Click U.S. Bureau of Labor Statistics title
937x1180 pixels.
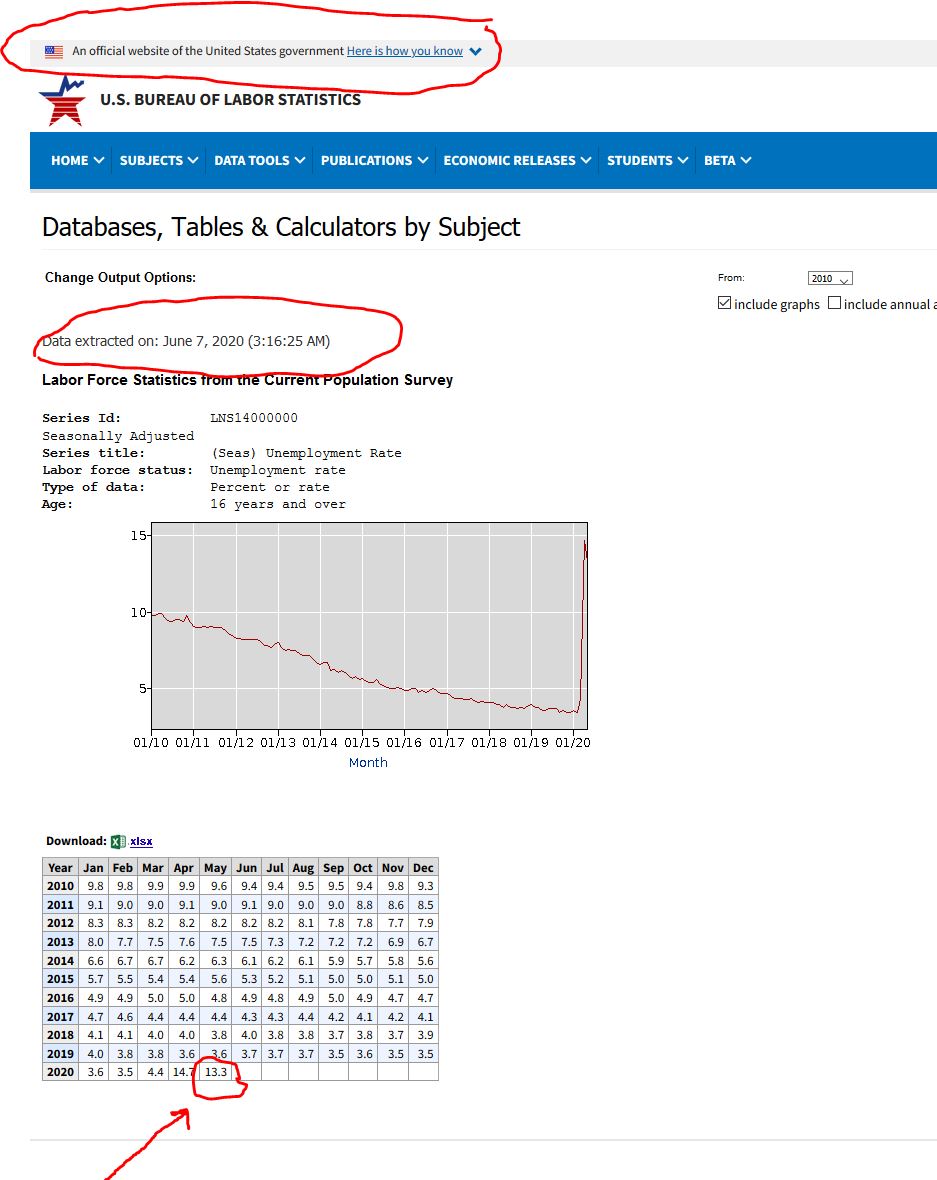pyautogui.click(x=230, y=100)
